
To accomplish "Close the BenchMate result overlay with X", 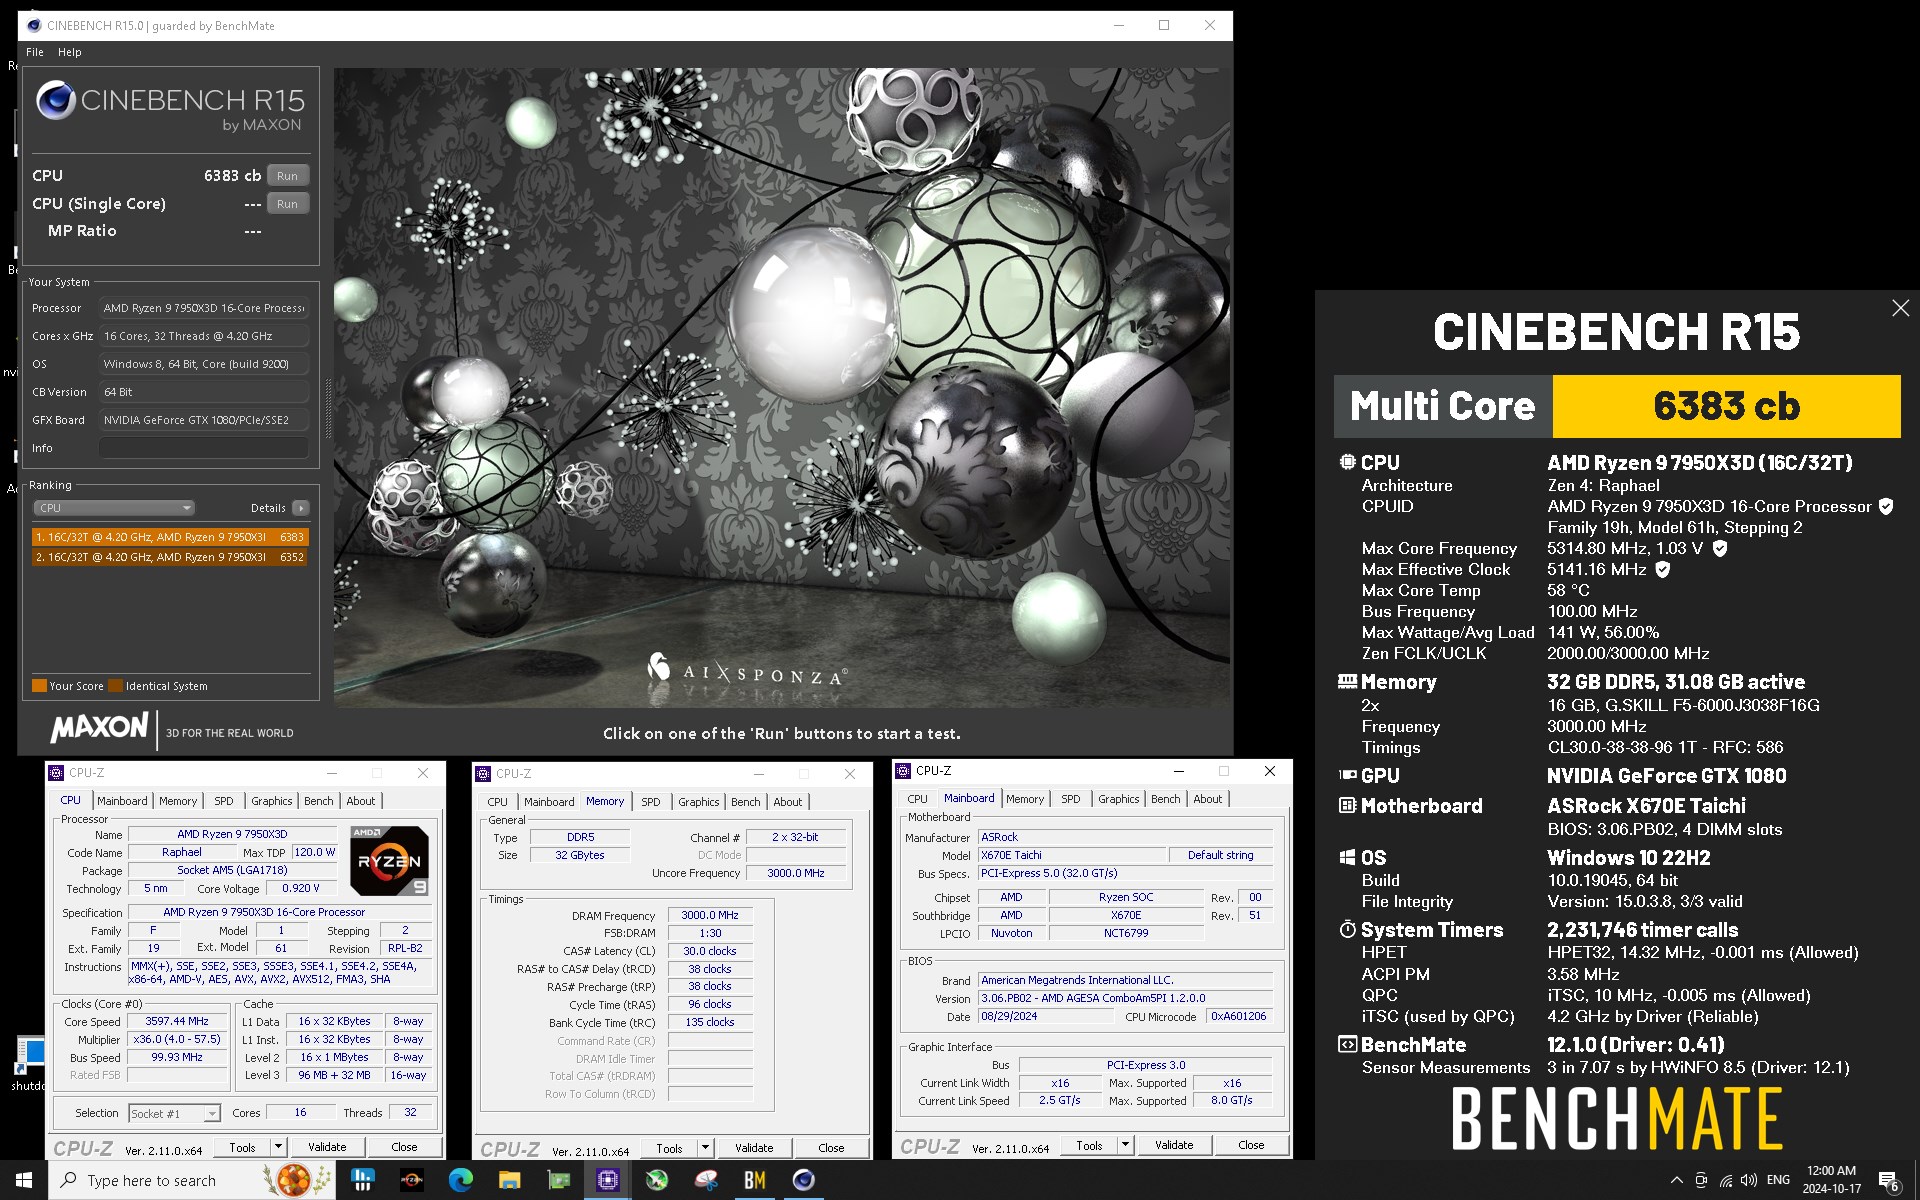I will point(1900,308).
